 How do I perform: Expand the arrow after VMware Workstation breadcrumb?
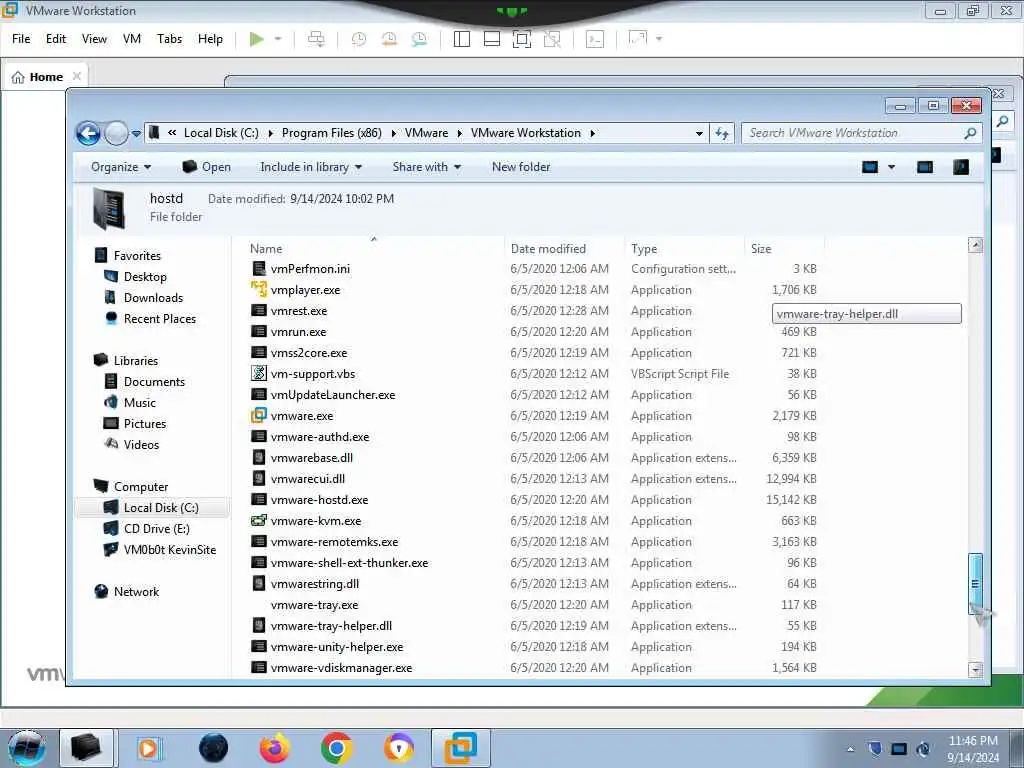coord(592,133)
